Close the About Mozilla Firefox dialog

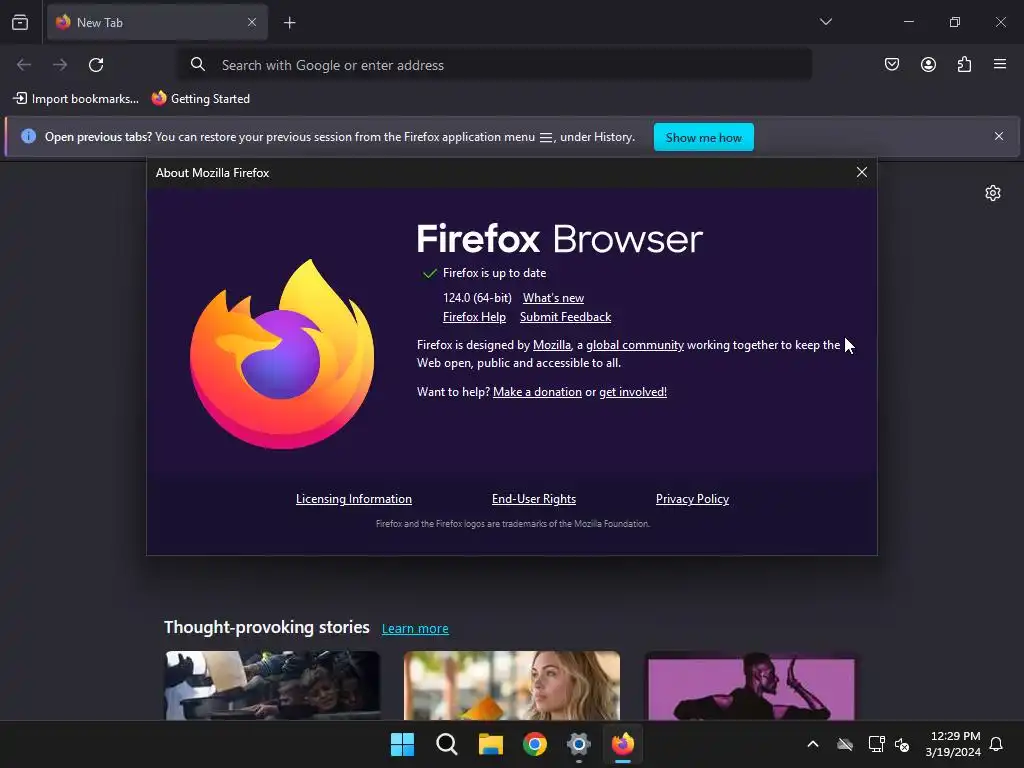861,172
